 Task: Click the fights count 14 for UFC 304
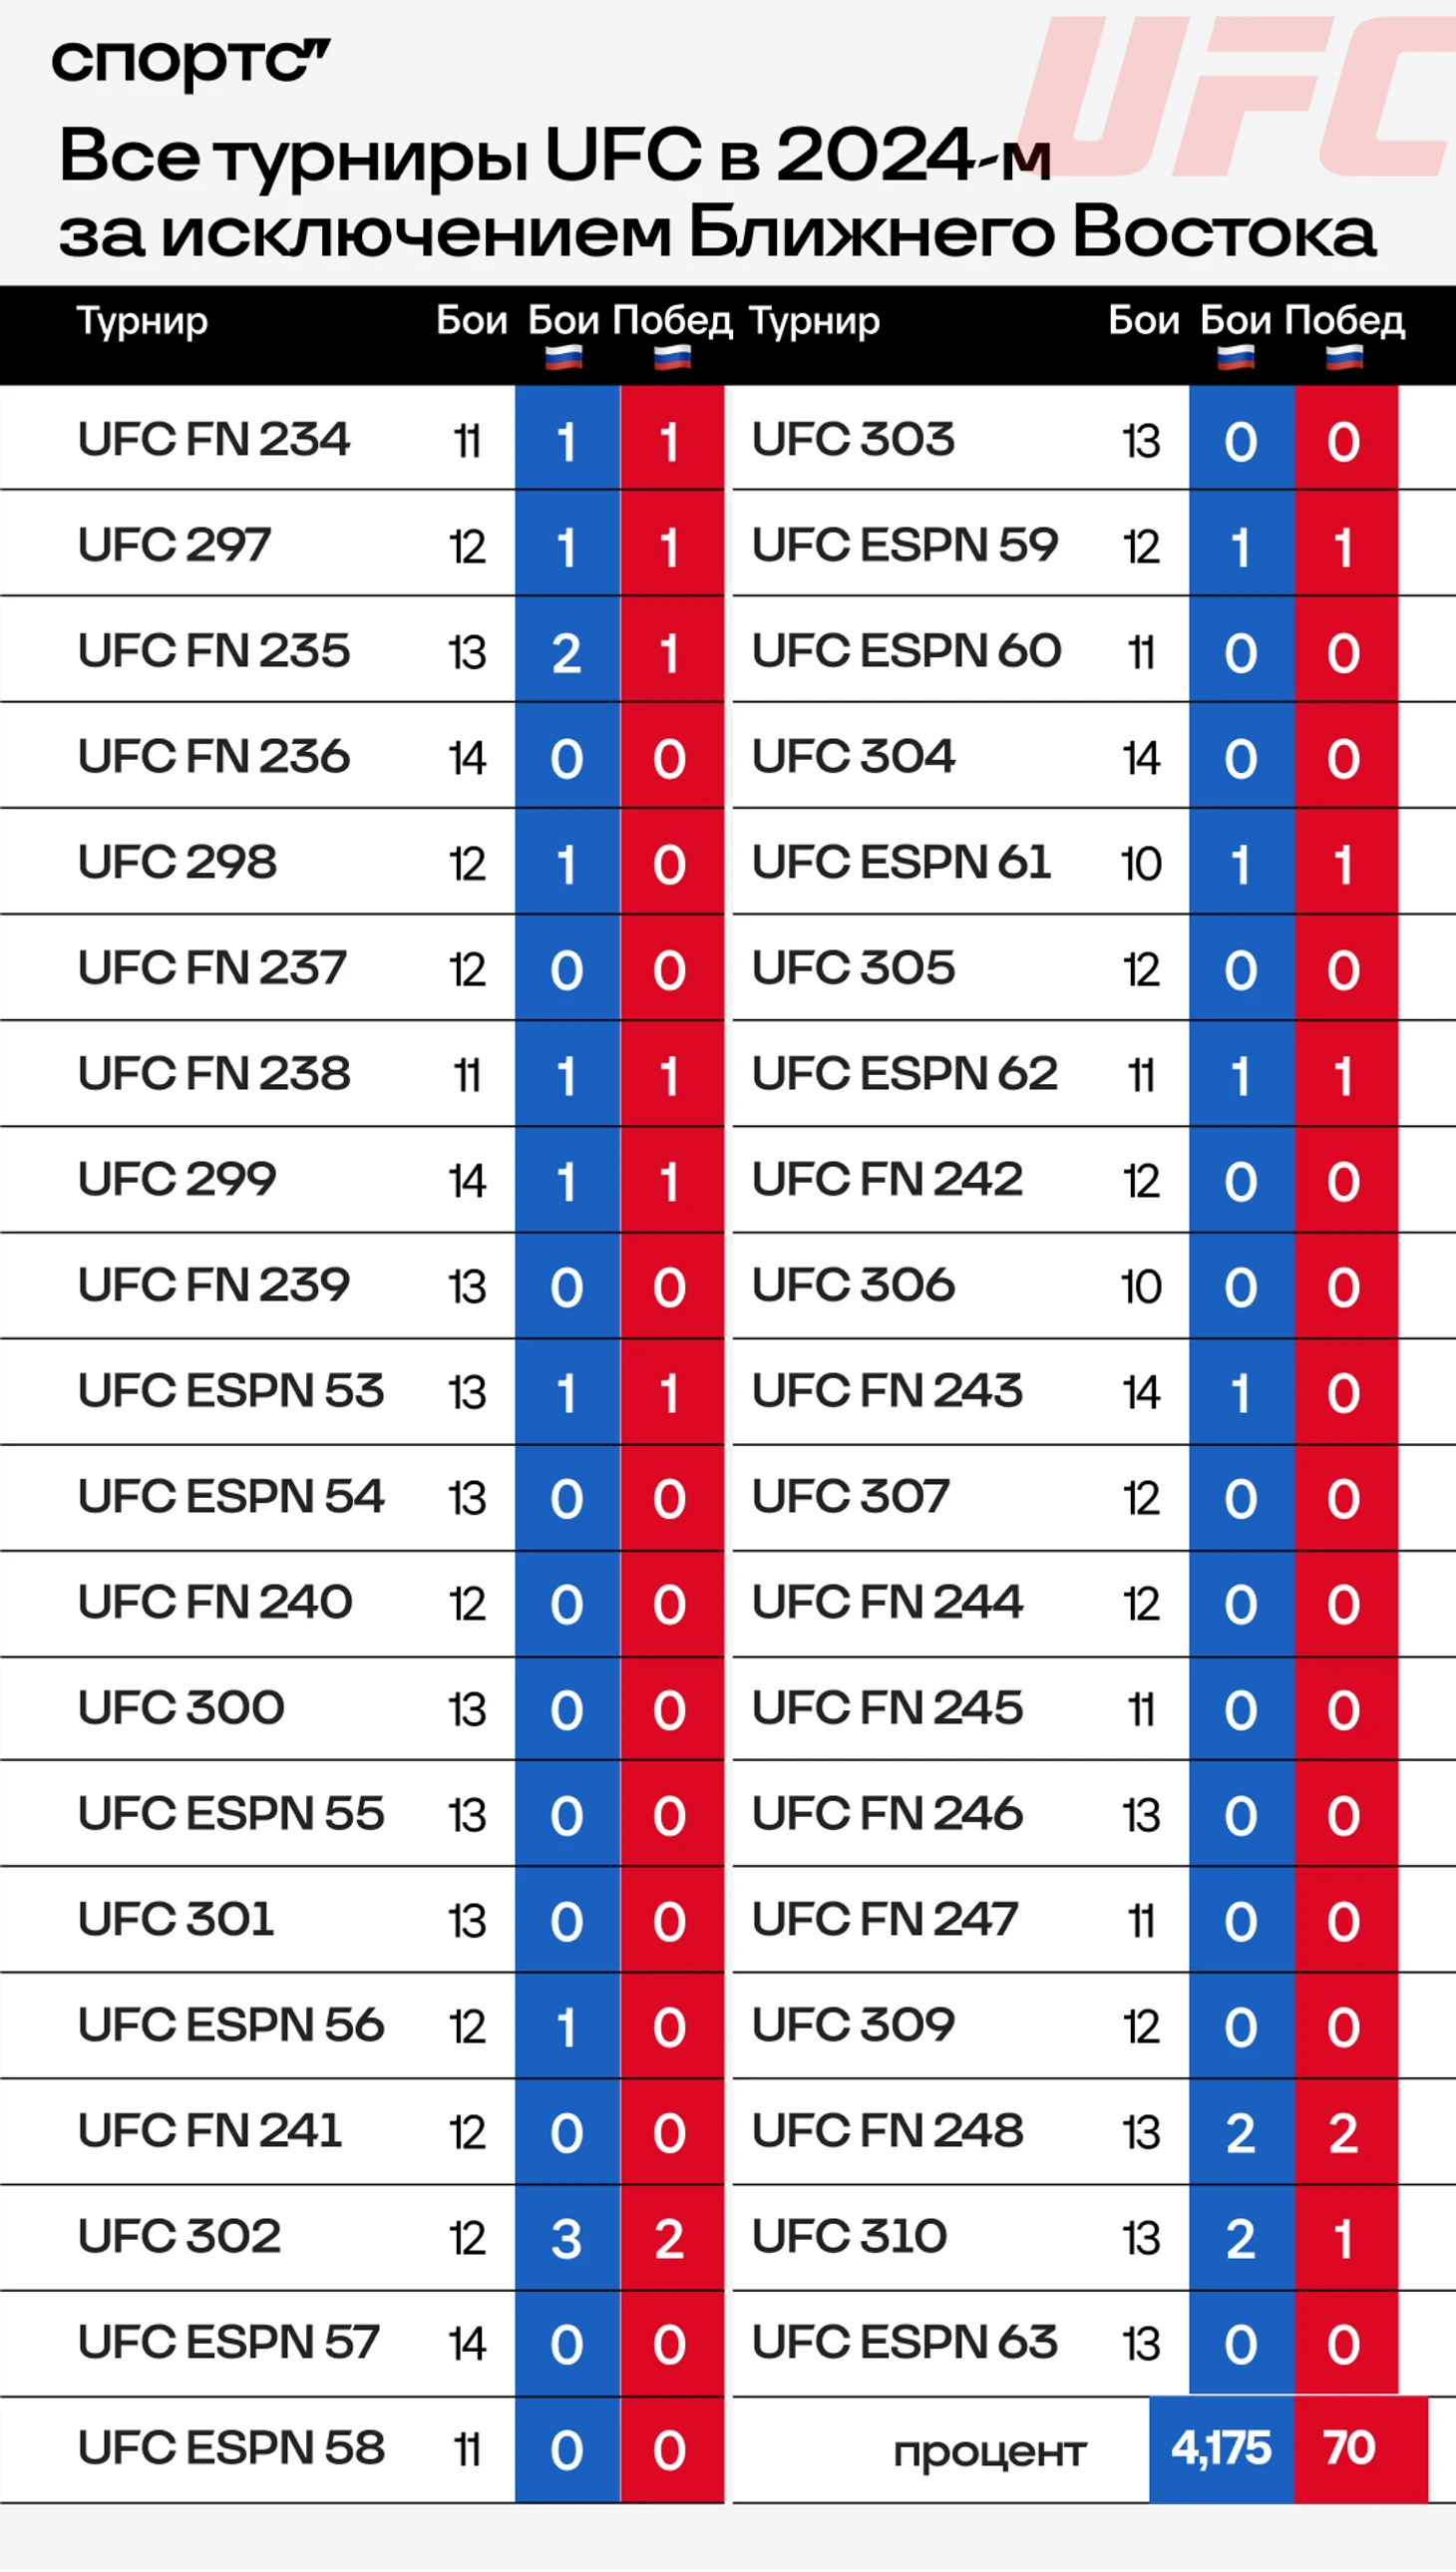click(1141, 757)
